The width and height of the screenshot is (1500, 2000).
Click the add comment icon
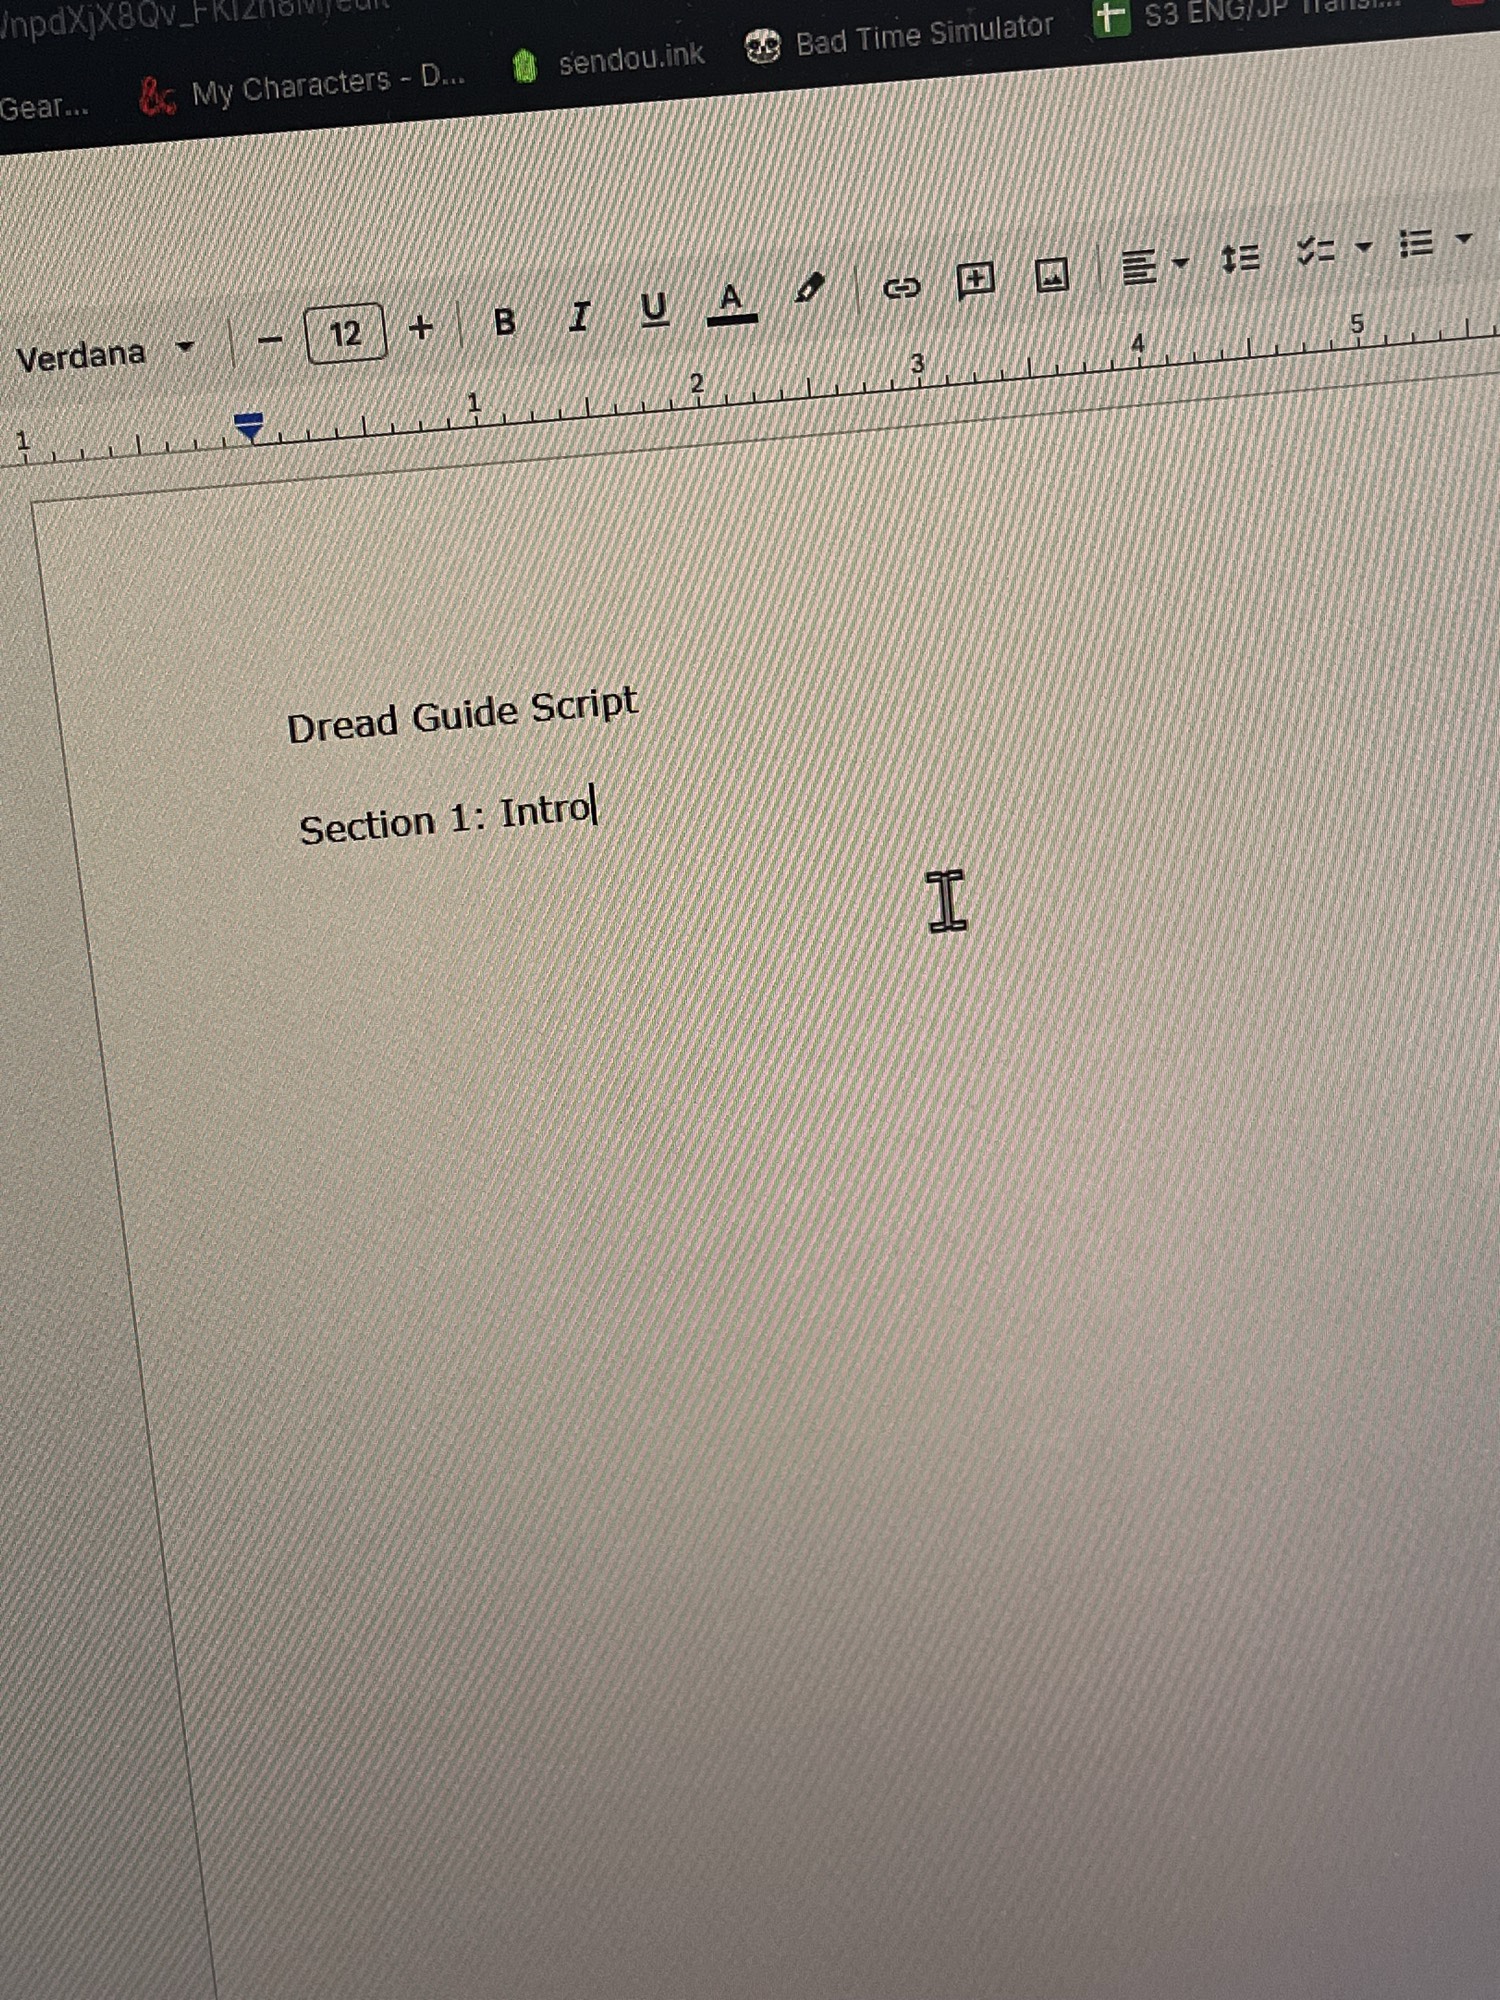[x=975, y=280]
